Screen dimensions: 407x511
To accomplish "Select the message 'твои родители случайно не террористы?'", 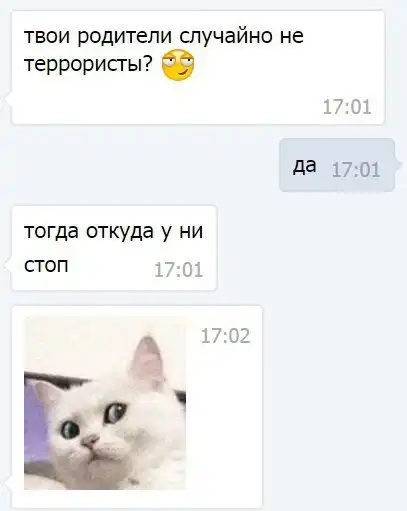I will click(x=198, y=67).
